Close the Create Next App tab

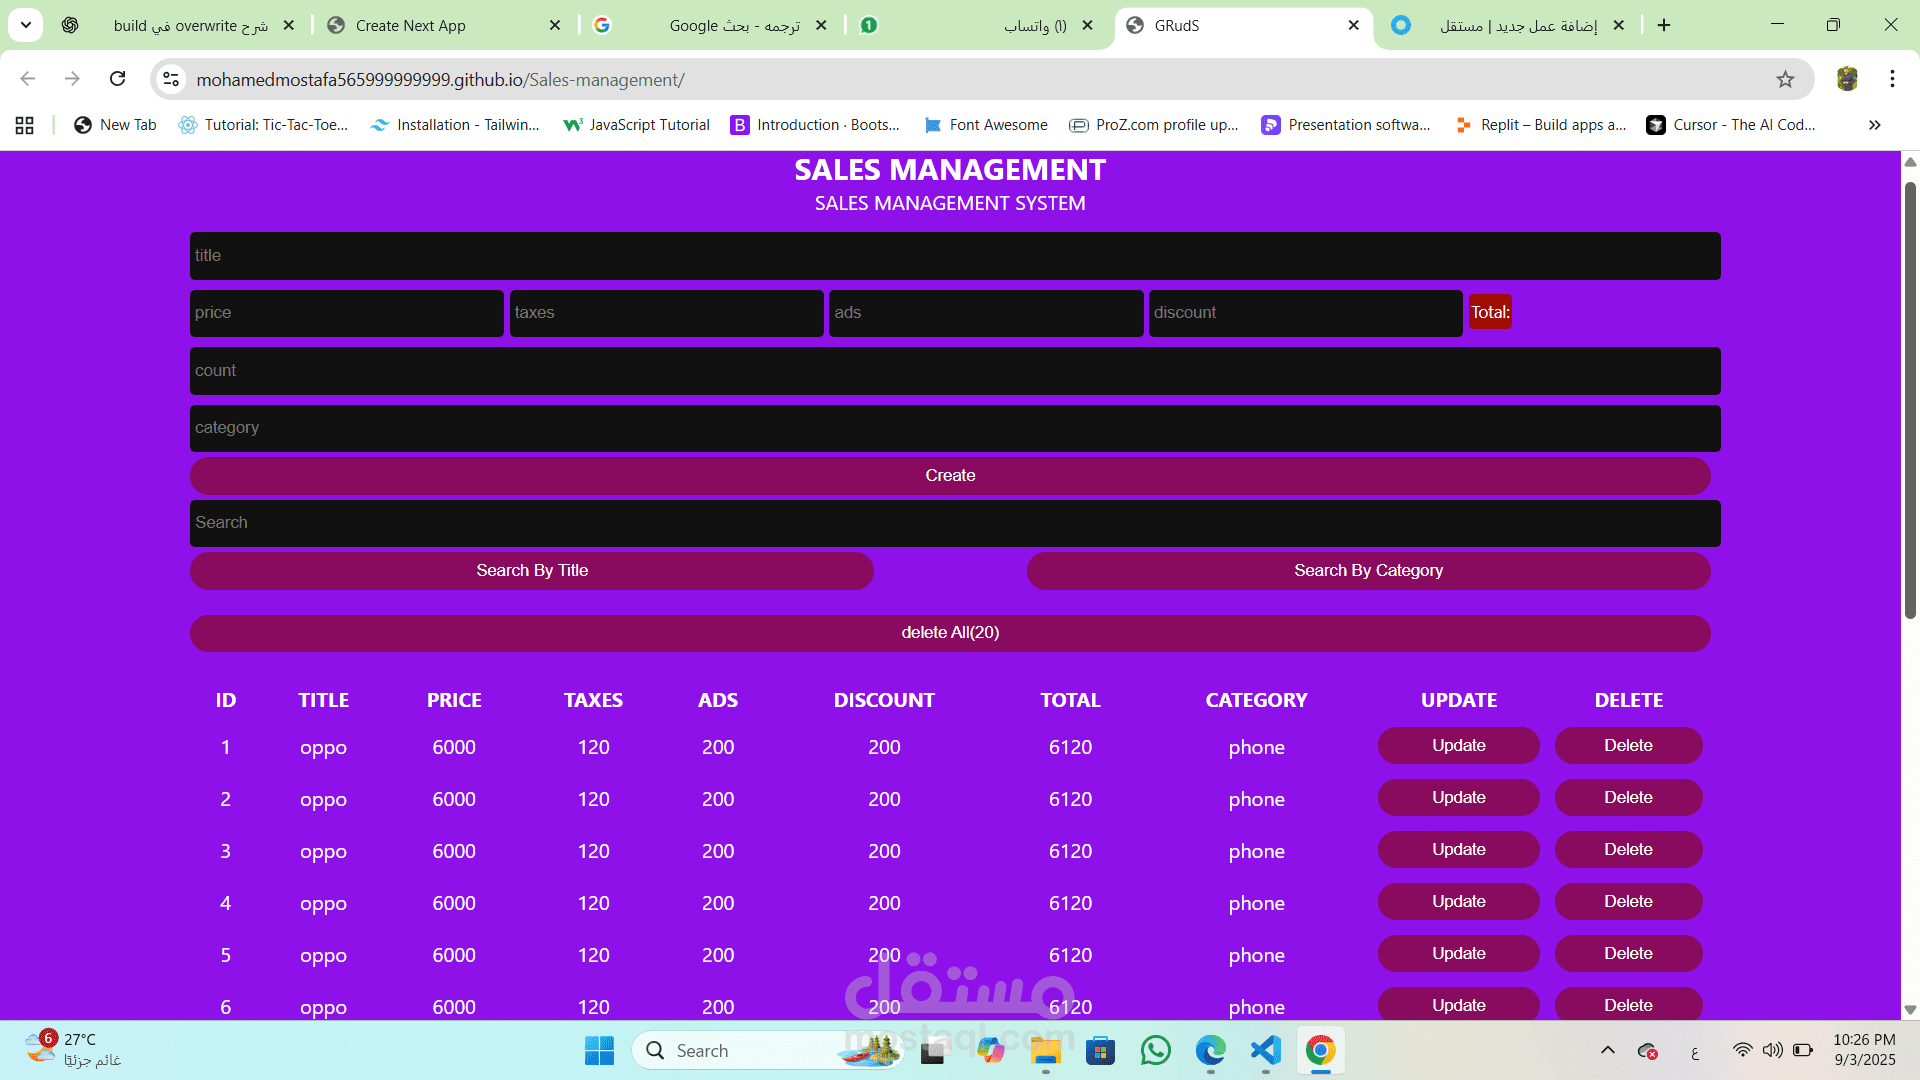tap(555, 25)
